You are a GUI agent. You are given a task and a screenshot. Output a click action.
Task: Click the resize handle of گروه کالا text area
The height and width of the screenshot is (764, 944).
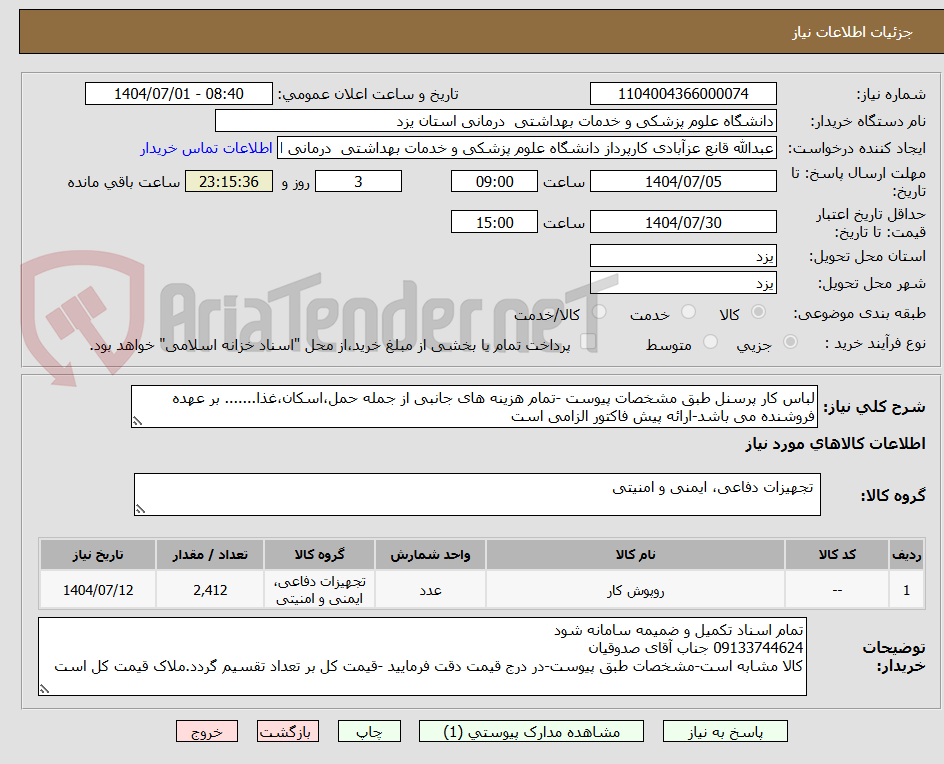[x=142, y=510]
